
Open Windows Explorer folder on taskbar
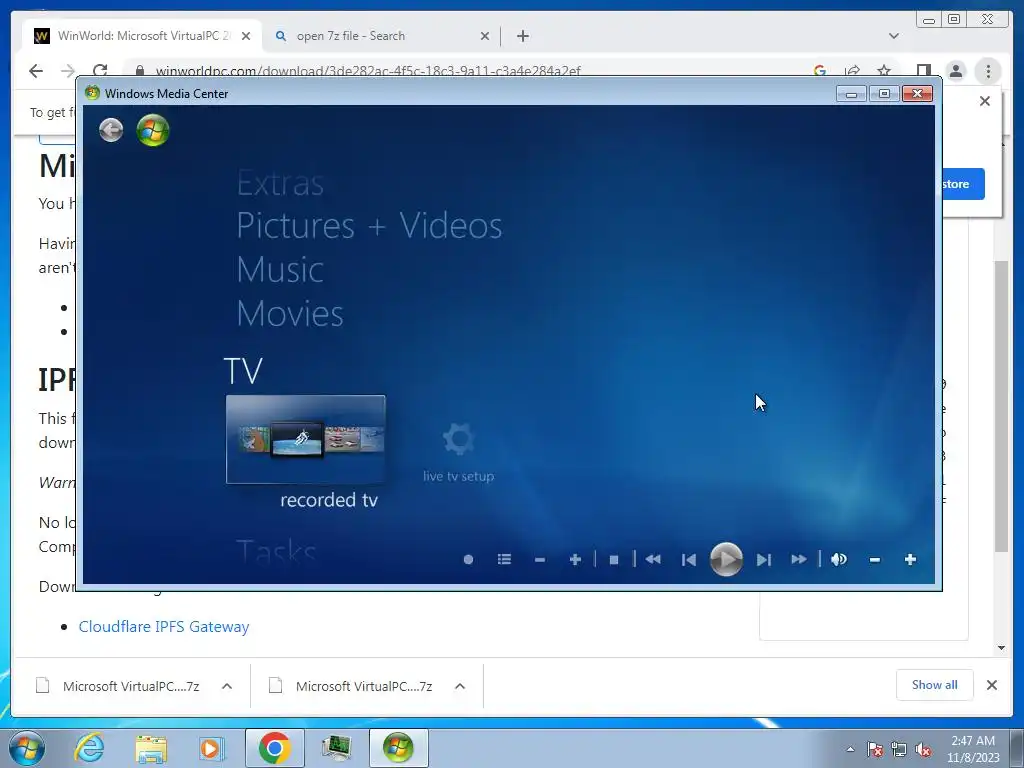pos(151,748)
